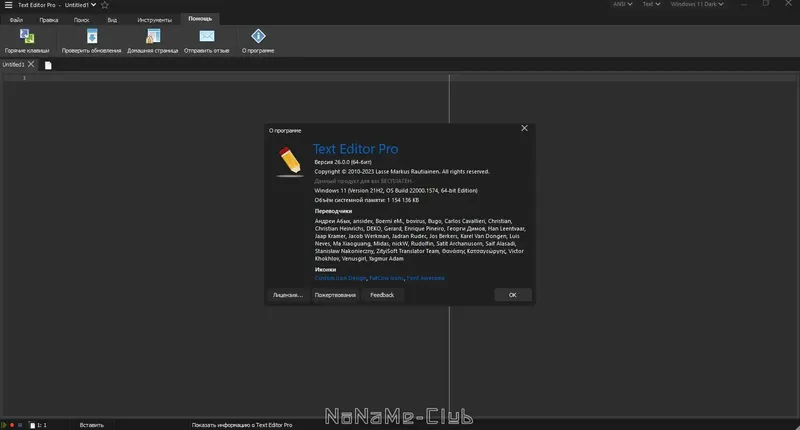Select the Untitled1 document tab
This screenshot has width=800, height=430.
click(x=13, y=64)
